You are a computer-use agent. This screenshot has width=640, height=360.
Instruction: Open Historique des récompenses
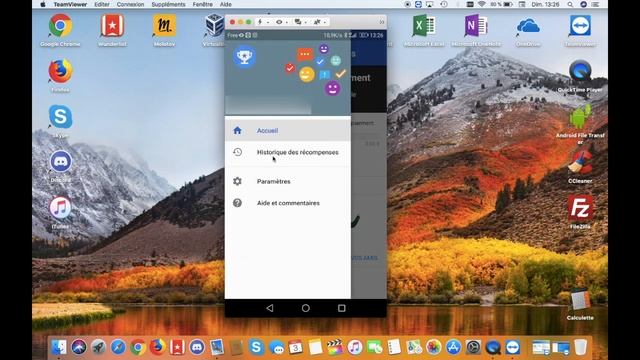tap(288, 152)
